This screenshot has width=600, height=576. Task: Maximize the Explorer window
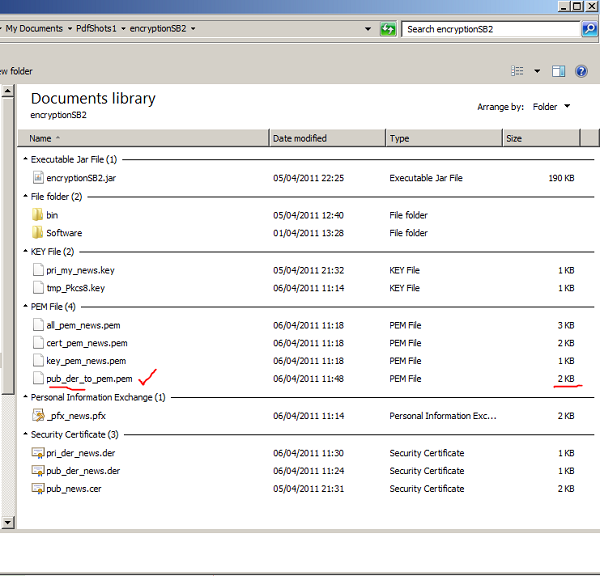[x=577, y=6]
